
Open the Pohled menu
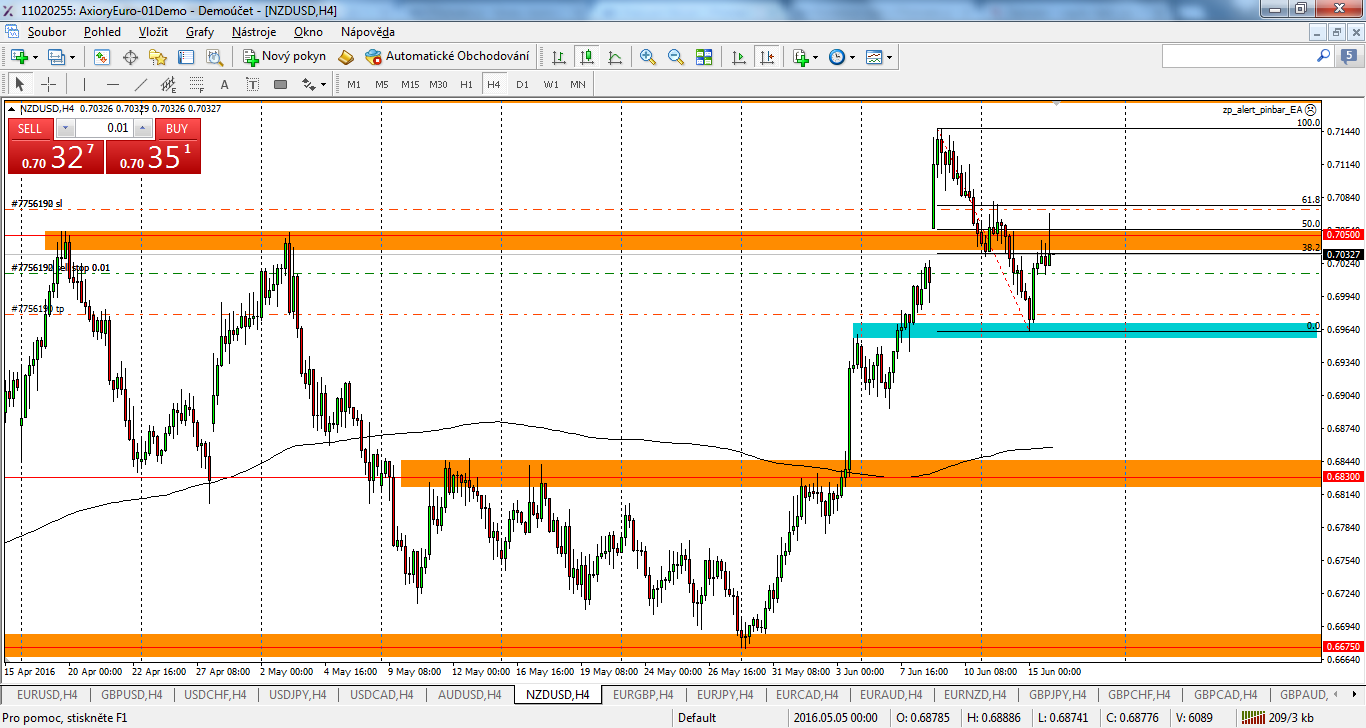point(102,31)
